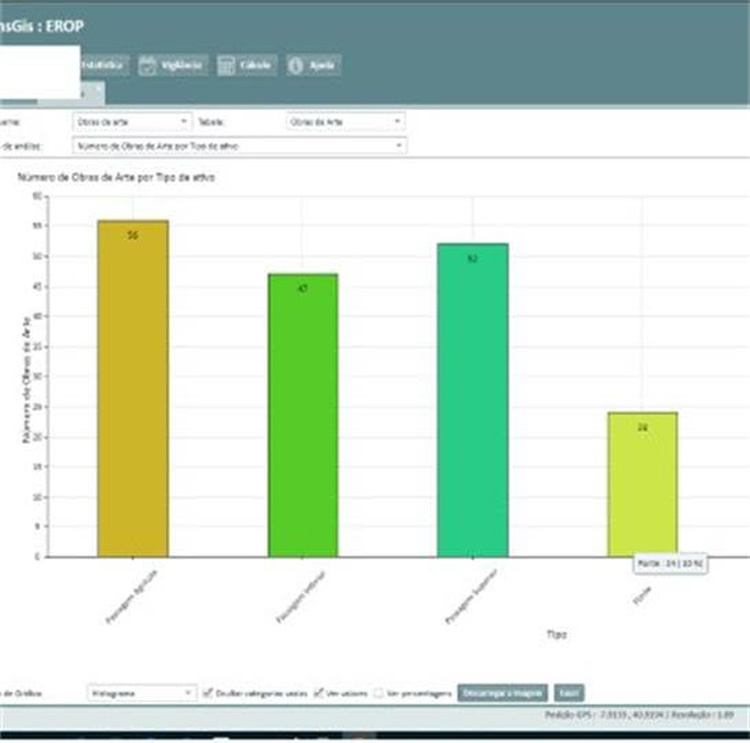Click the Vigilância calendar icon
The image size is (750, 743).
(x=148, y=65)
